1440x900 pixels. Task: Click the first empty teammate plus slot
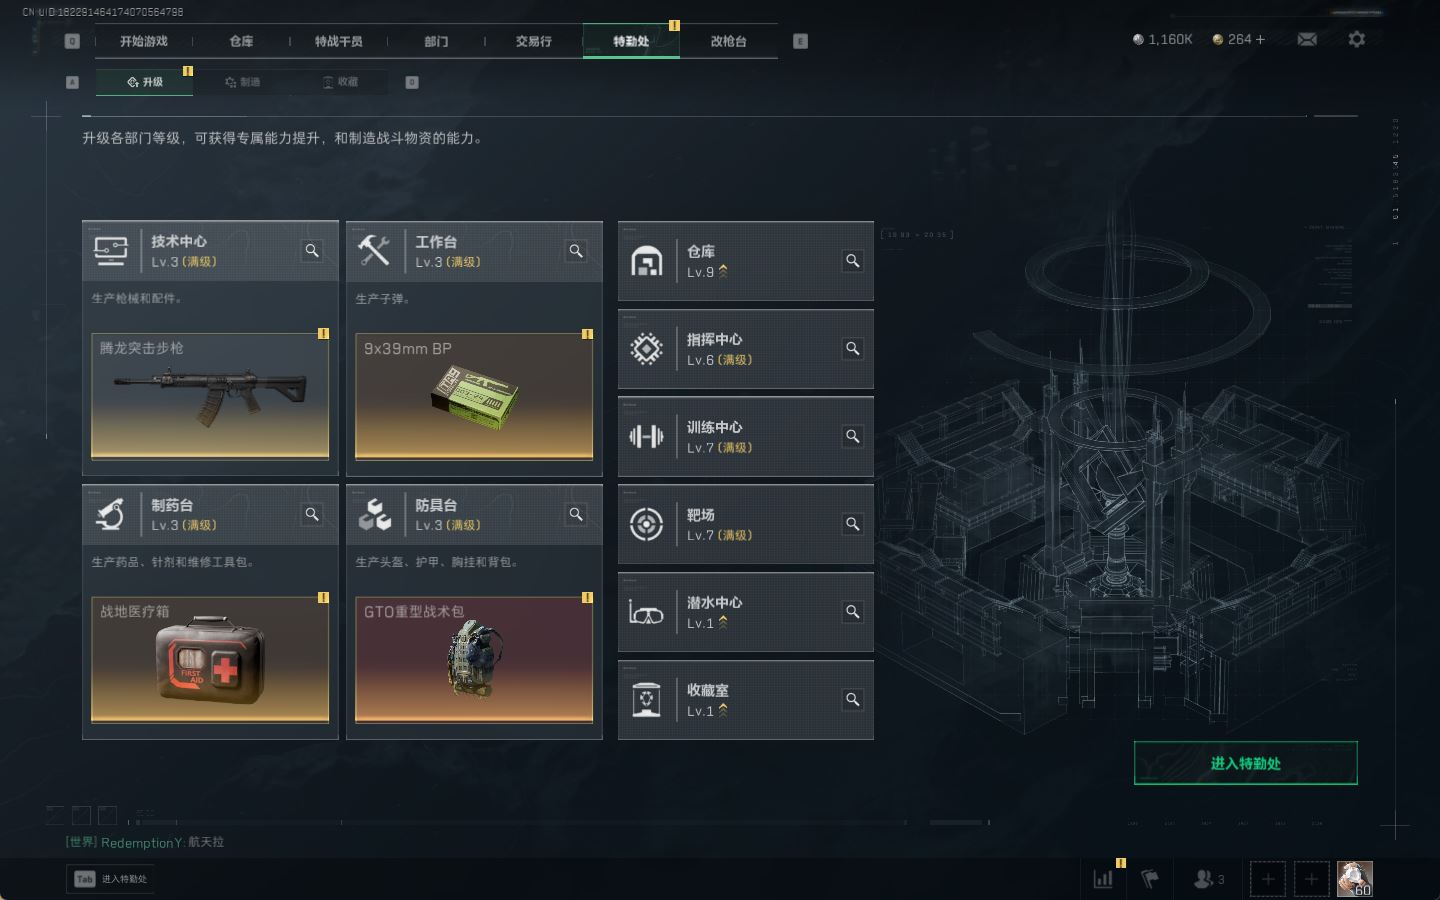coord(1268,879)
